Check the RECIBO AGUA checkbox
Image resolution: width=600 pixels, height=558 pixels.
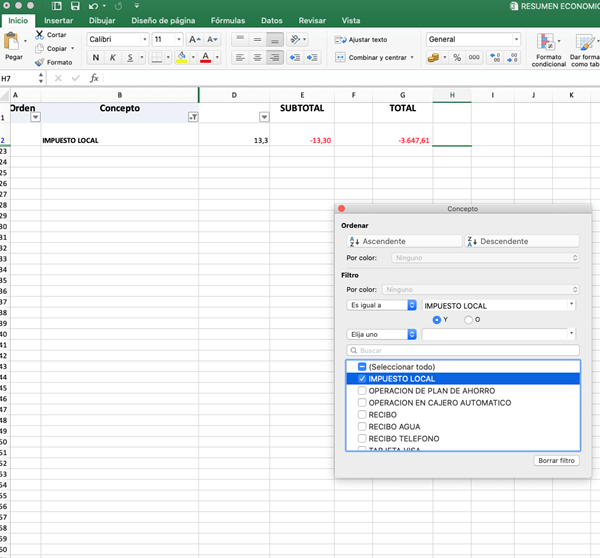[x=362, y=427]
